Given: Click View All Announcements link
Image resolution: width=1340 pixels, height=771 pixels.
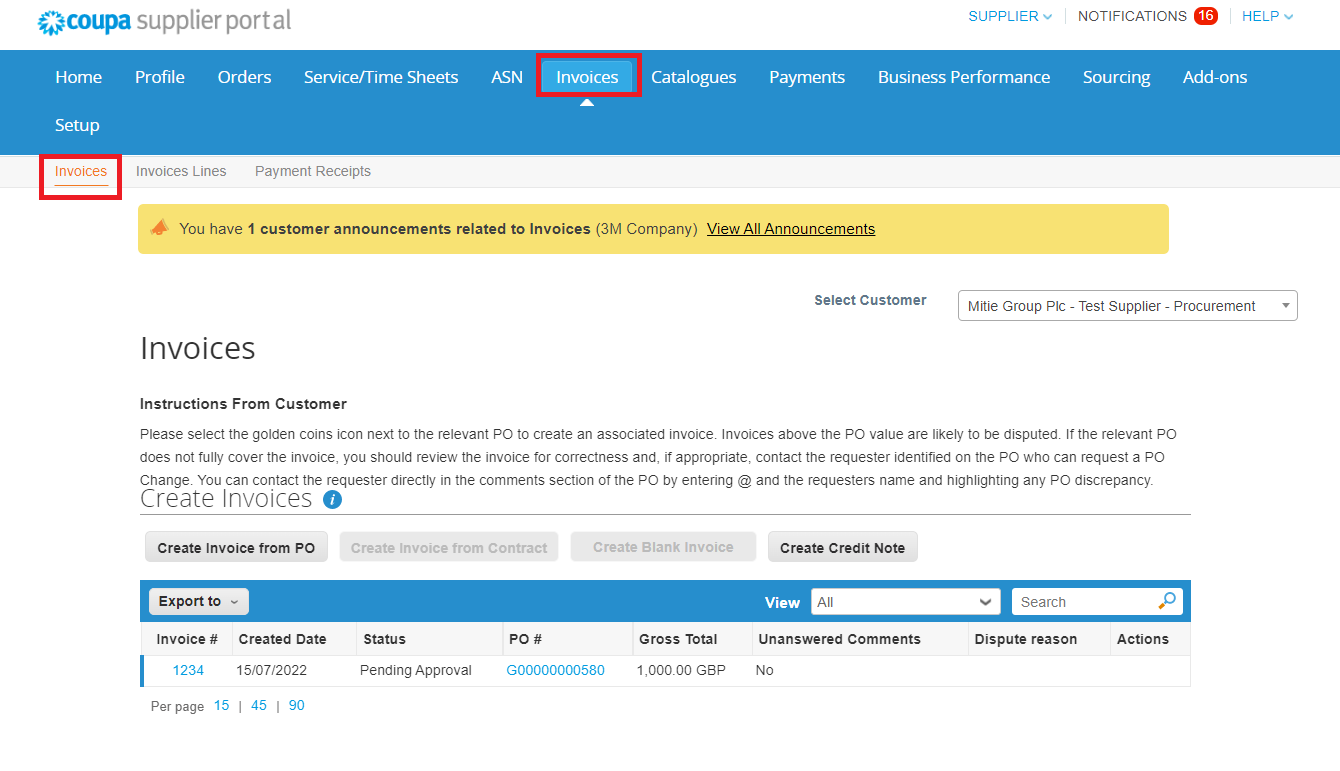Looking at the screenshot, I should click(x=791, y=229).
